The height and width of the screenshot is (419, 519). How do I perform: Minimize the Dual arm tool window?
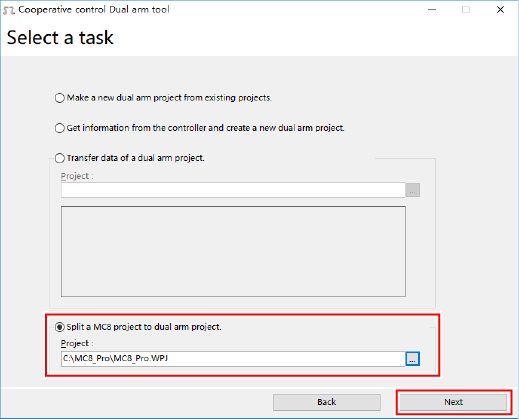tap(432, 10)
